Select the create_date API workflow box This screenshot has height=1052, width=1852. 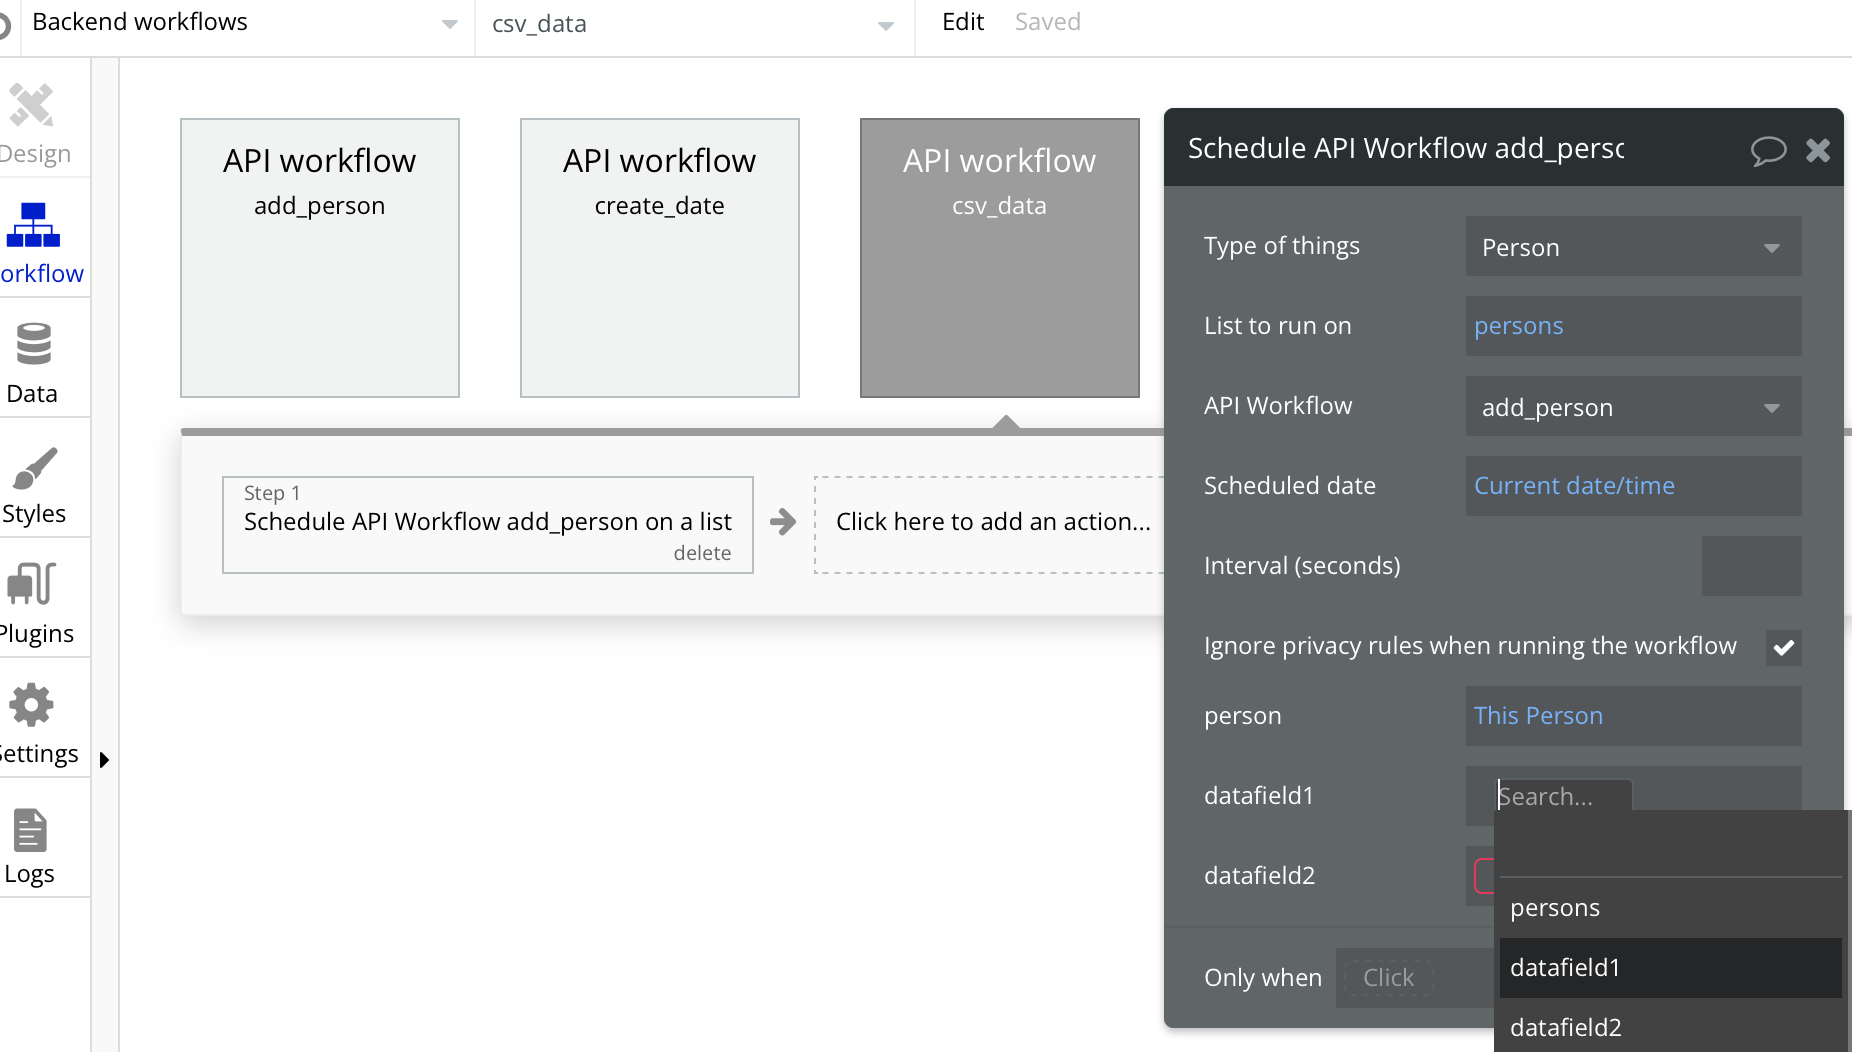(x=659, y=258)
